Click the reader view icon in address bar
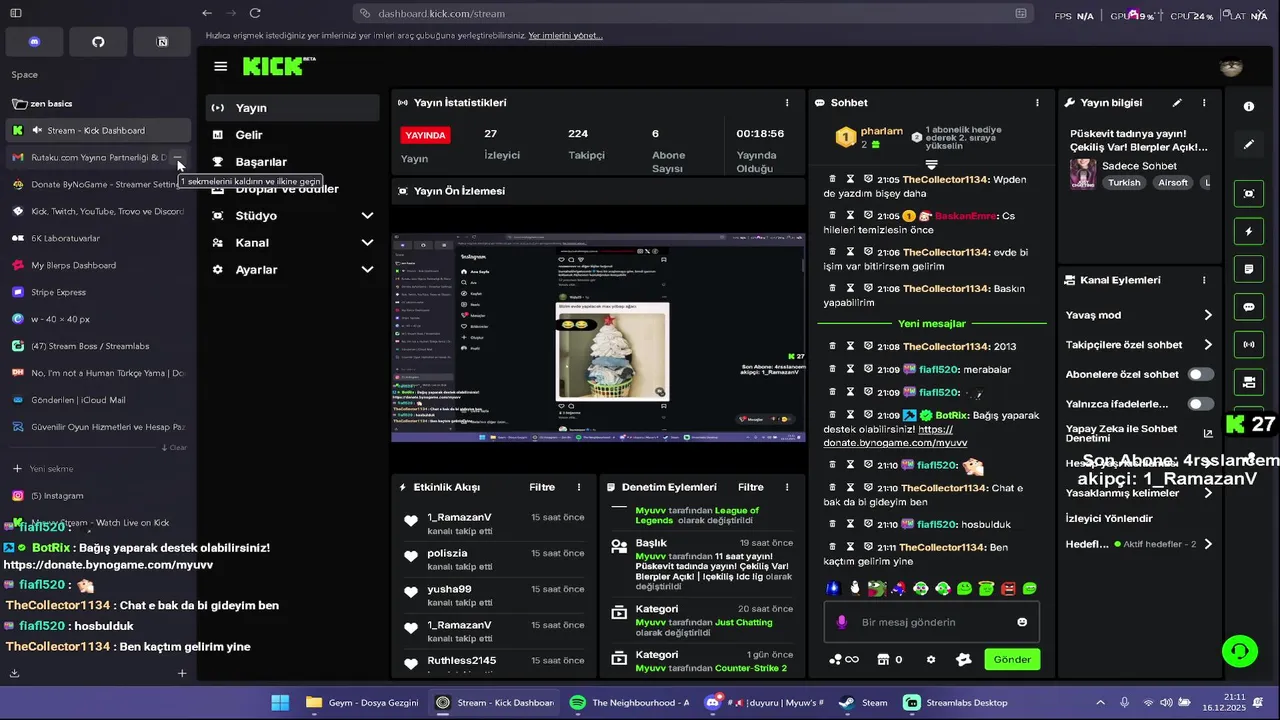 pyautogui.click(x=1021, y=13)
